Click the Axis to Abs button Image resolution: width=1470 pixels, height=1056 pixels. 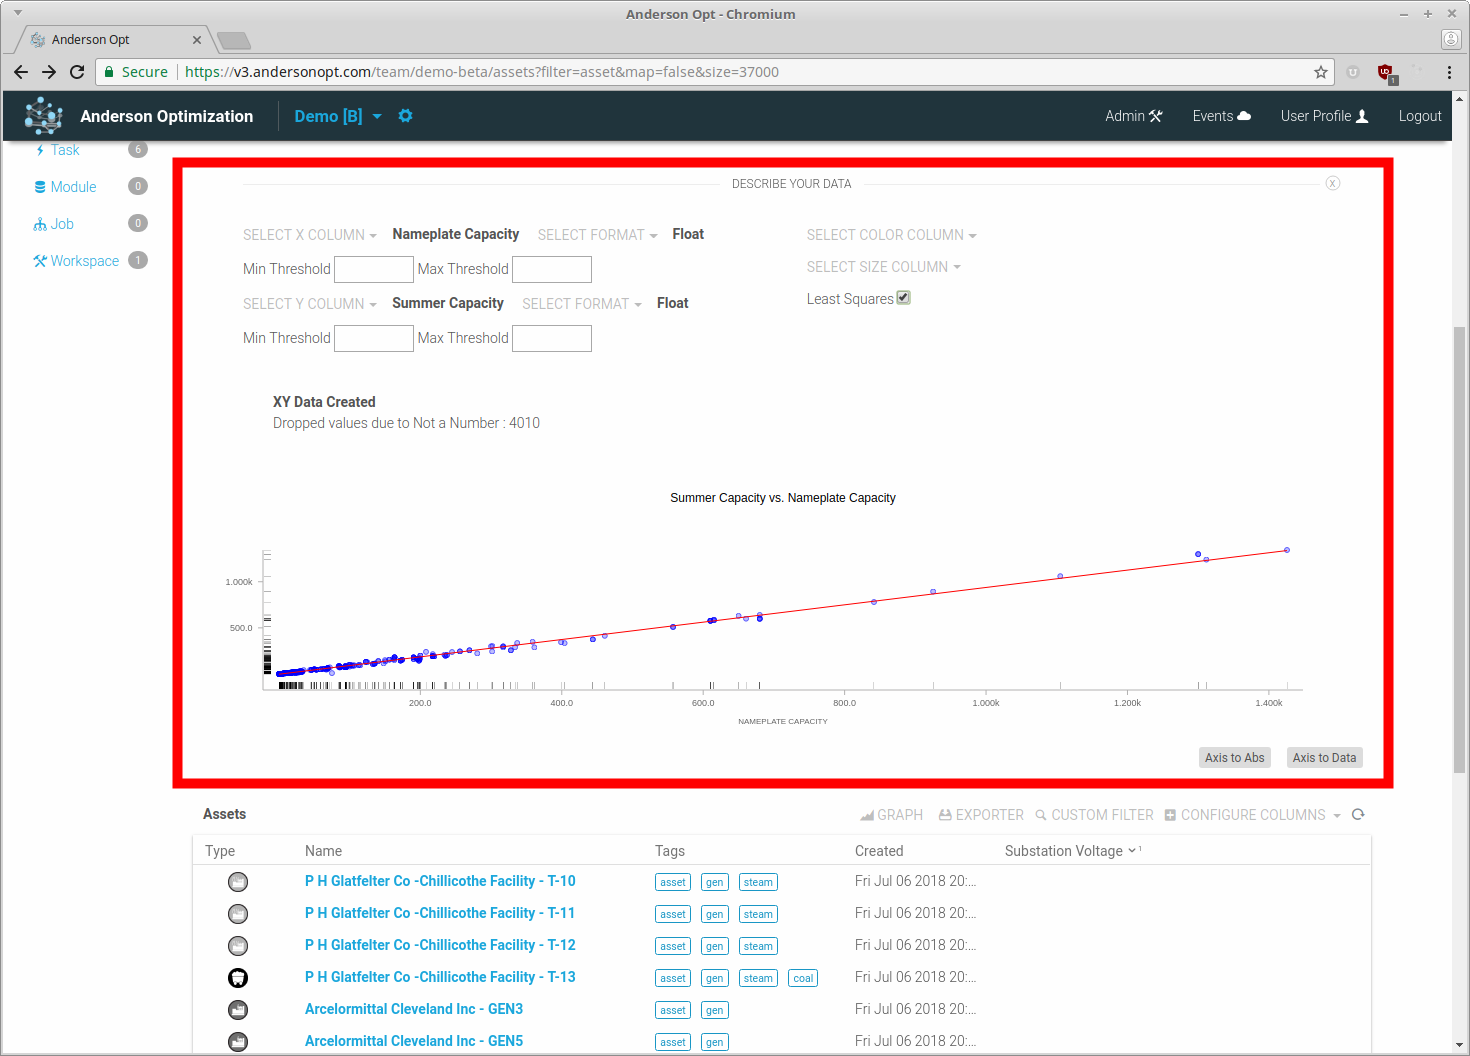[x=1234, y=758]
